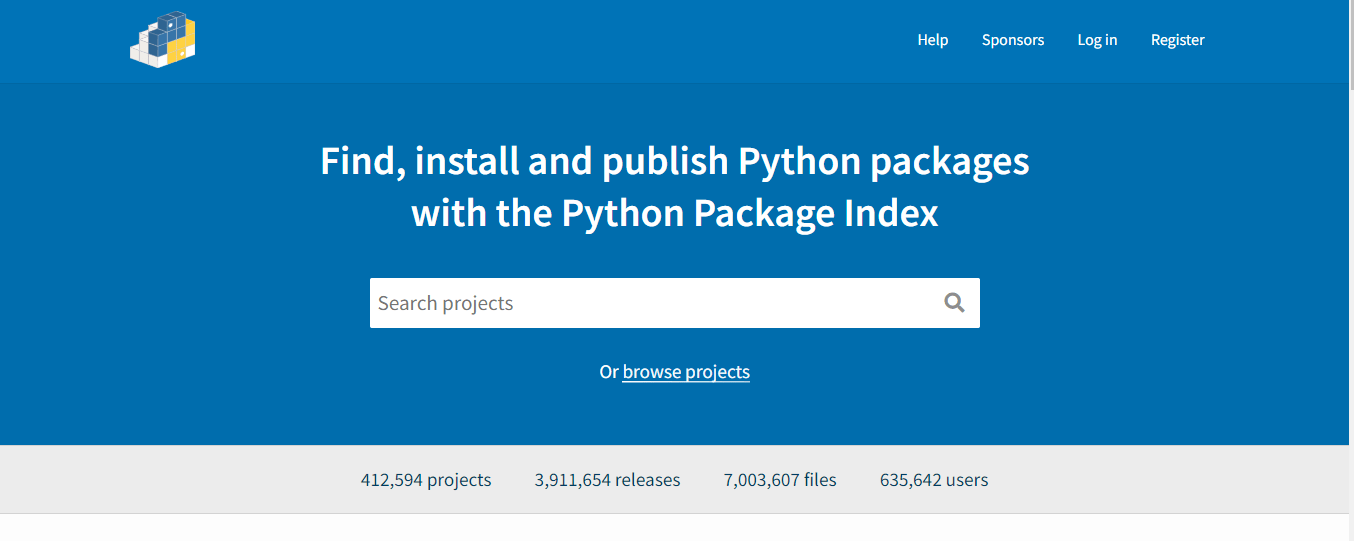1354x541 pixels.
Task: Click "with the" in the headline's second line
Action: 481,214
